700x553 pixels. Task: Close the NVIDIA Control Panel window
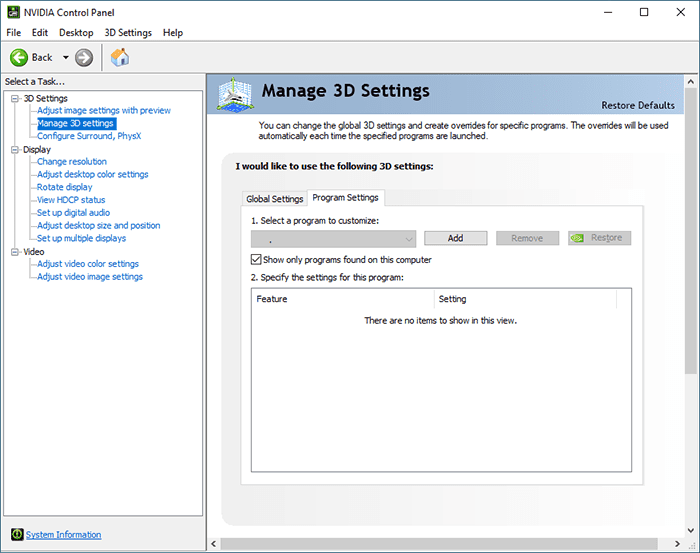click(680, 12)
